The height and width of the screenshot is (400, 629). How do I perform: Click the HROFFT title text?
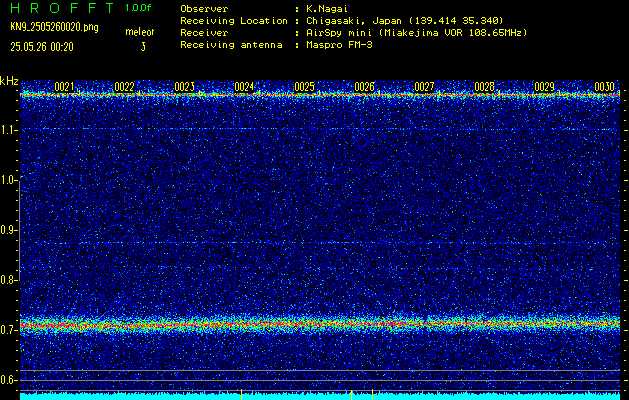click(62, 8)
